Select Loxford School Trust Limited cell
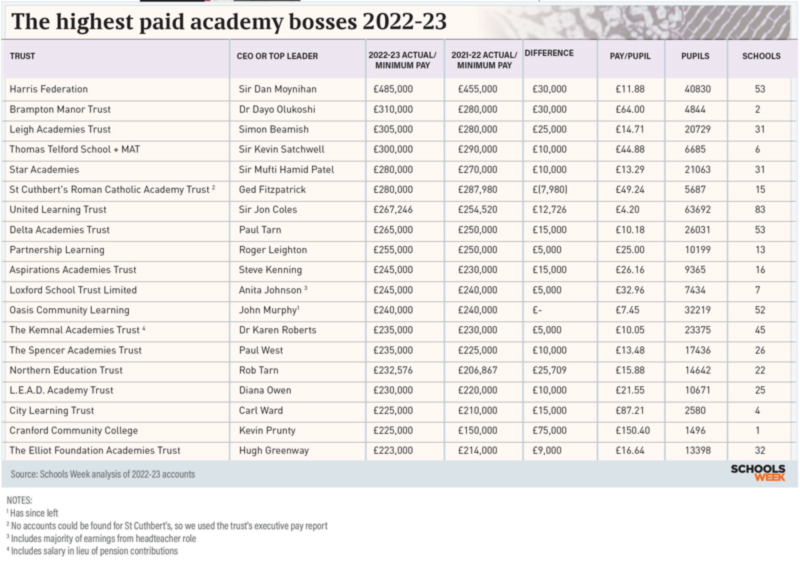 (x=73, y=290)
